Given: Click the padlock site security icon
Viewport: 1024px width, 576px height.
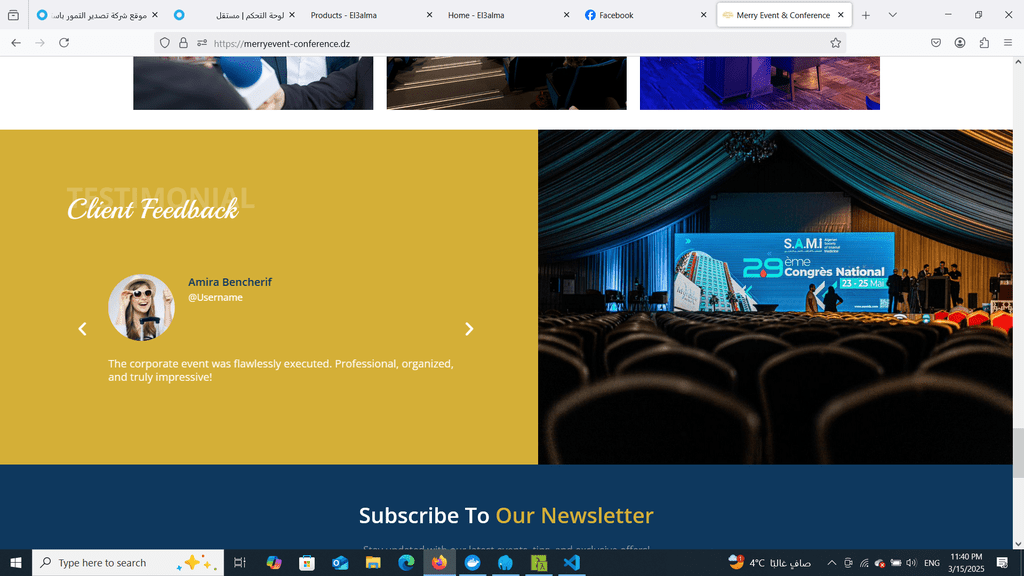Looking at the screenshot, I should pos(184,43).
